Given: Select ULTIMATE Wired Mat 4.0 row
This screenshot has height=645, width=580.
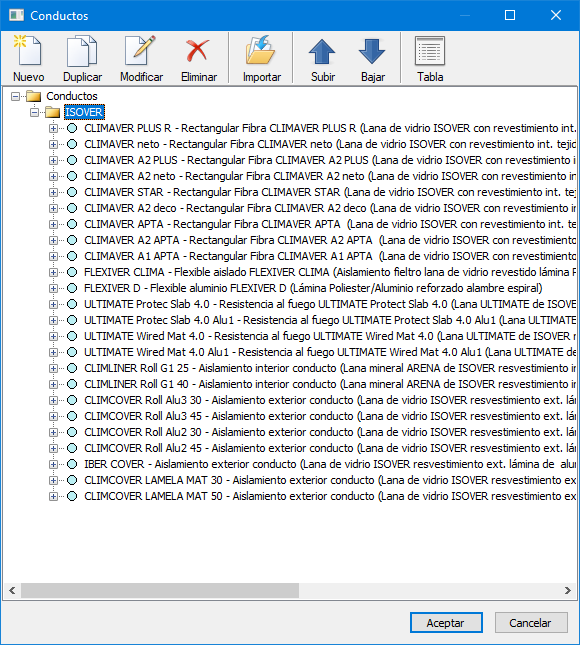Looking at the screenshot, I should [329, 336].
